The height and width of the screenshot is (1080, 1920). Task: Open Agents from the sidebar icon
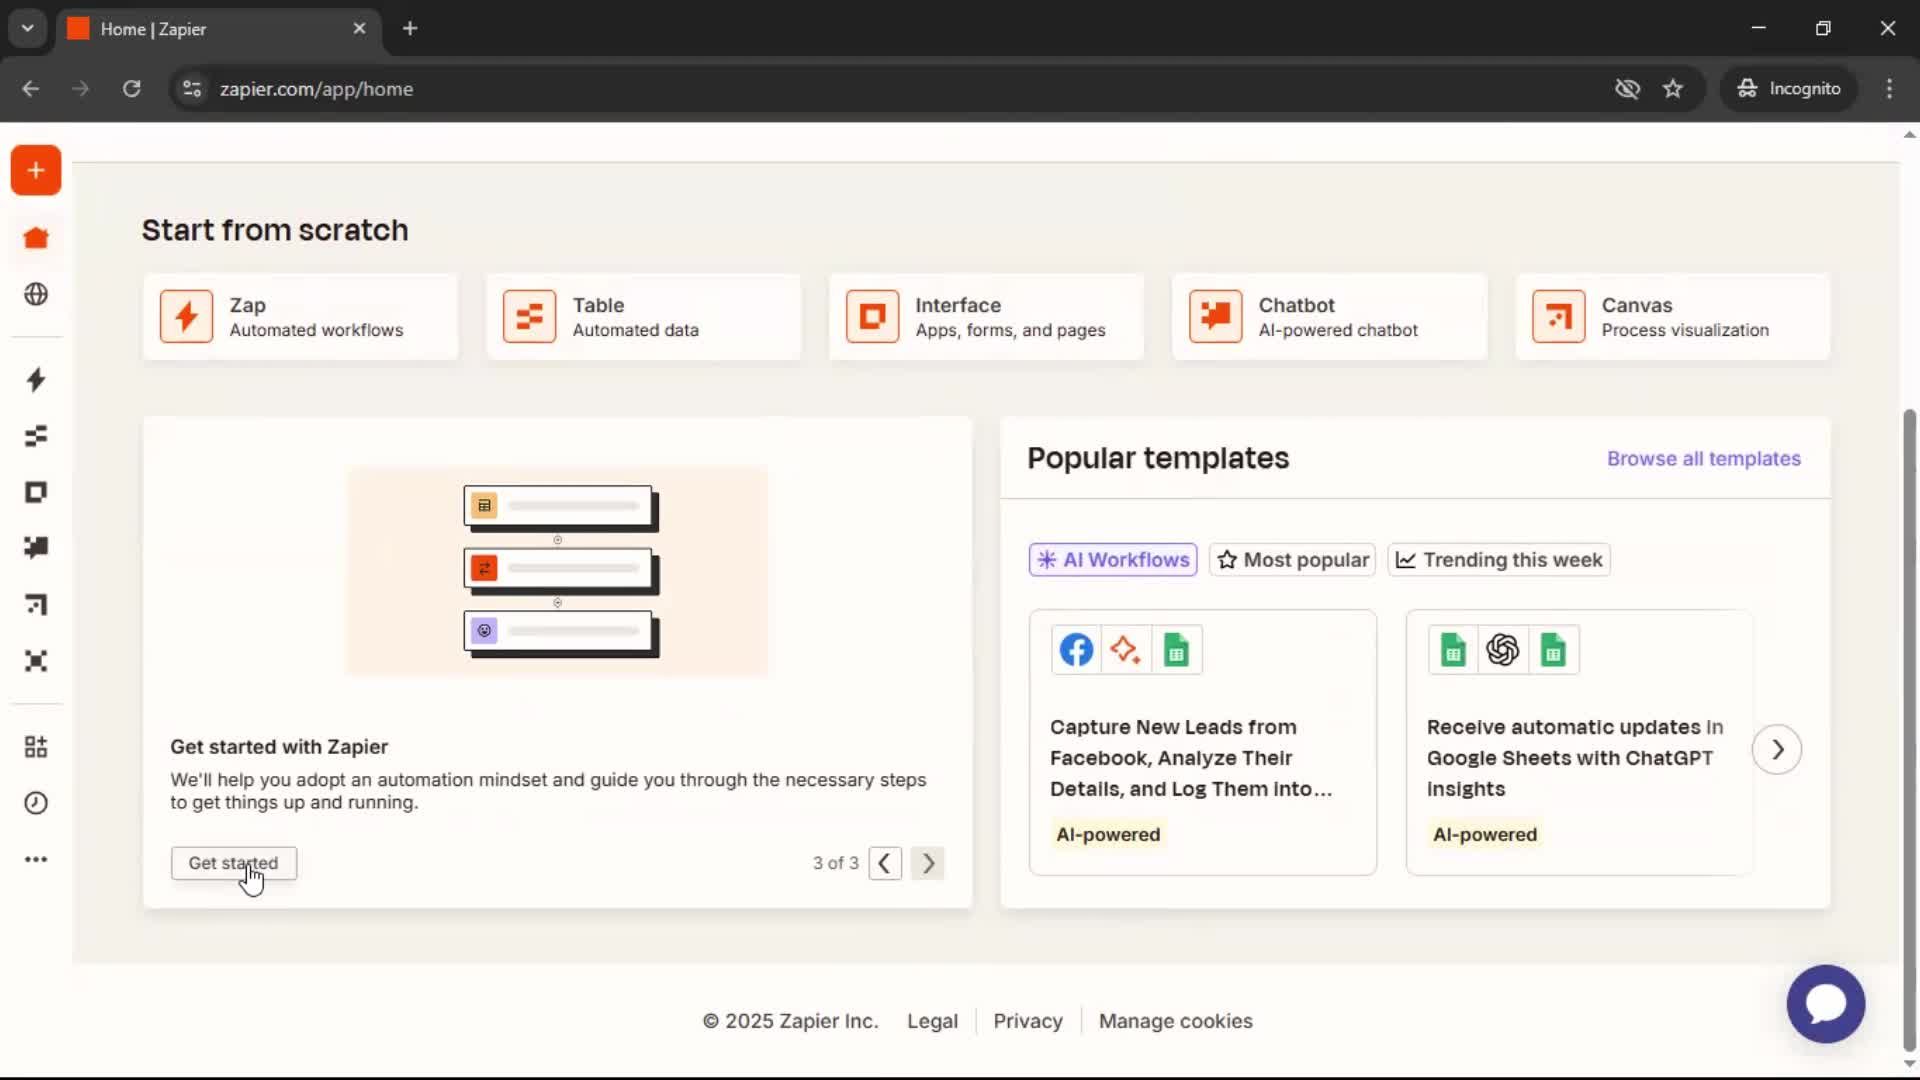(36, 660)
